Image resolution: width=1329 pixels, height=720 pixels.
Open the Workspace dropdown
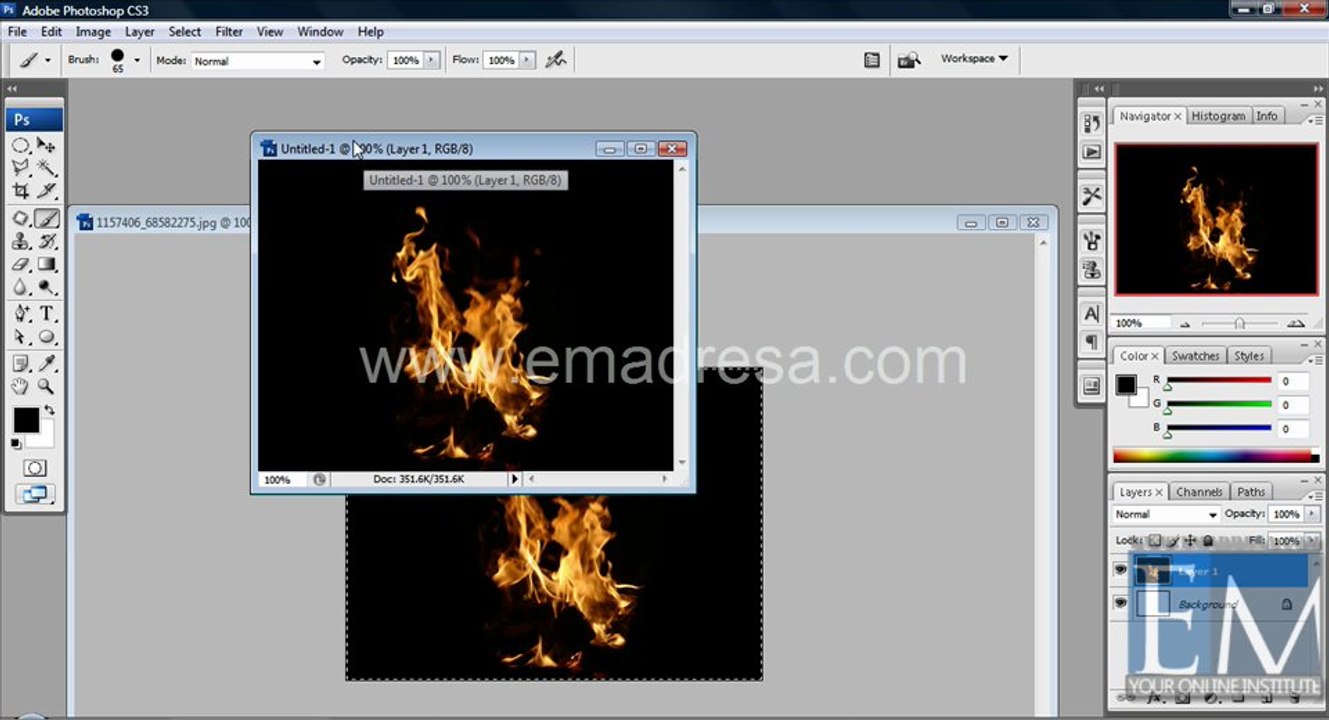coord(974,59)
